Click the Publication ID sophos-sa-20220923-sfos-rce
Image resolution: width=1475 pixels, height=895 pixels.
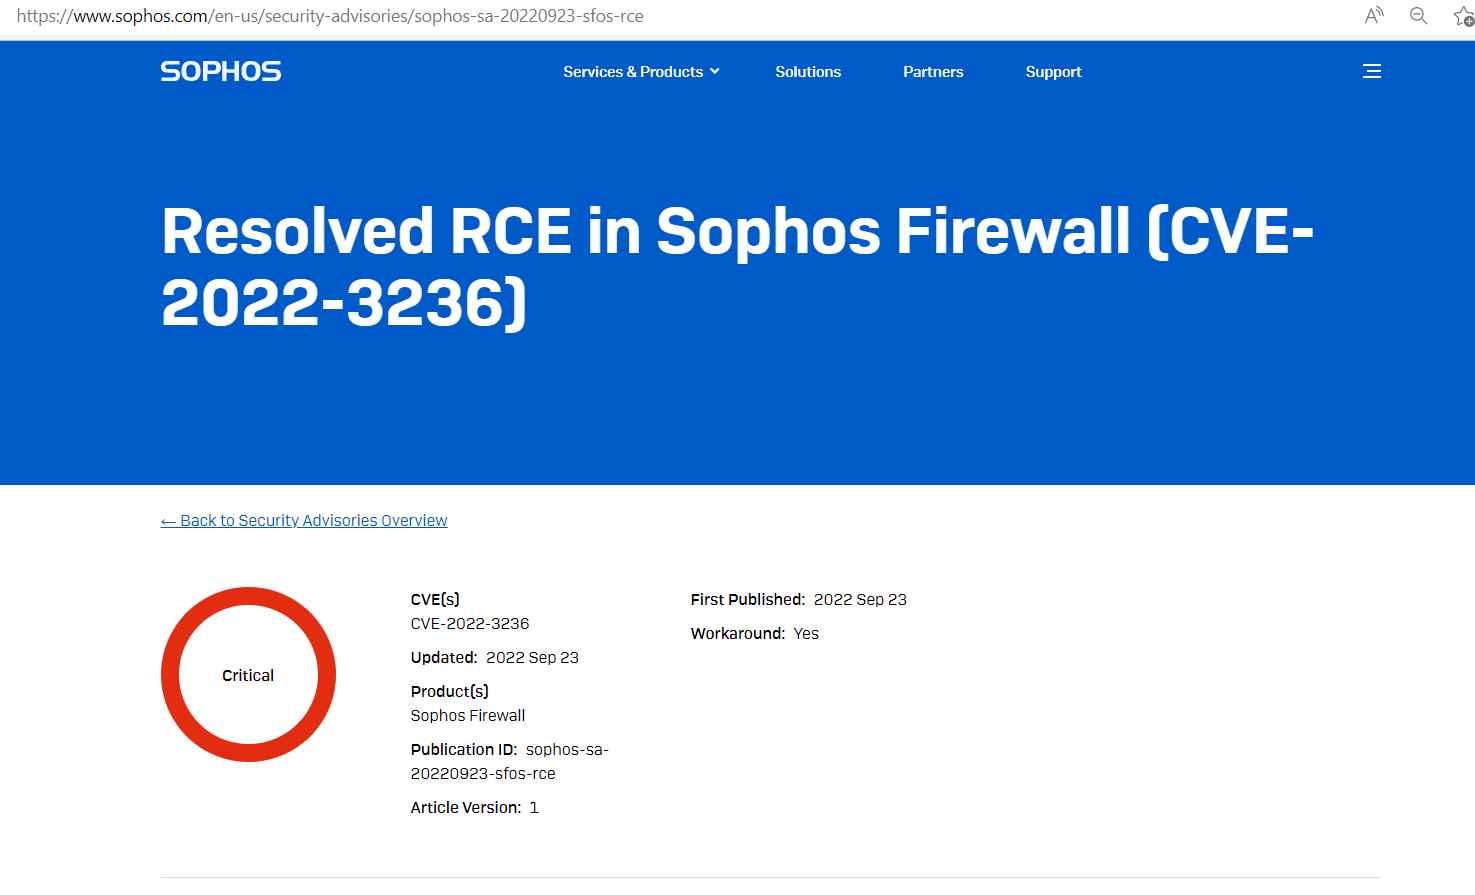[x=510, y=762]
